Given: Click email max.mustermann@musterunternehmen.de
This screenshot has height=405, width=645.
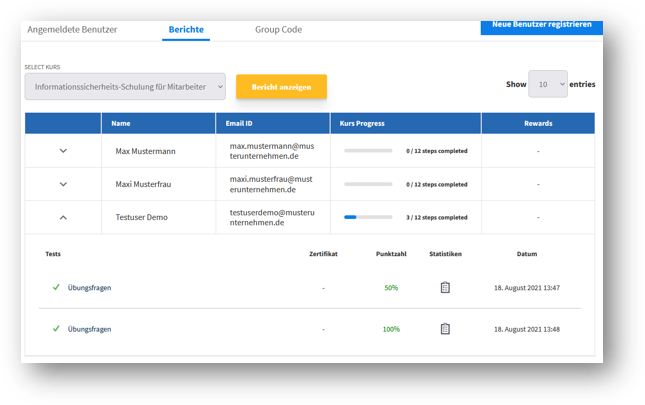Looking at the screenshot, I should [x=272, y=151].
